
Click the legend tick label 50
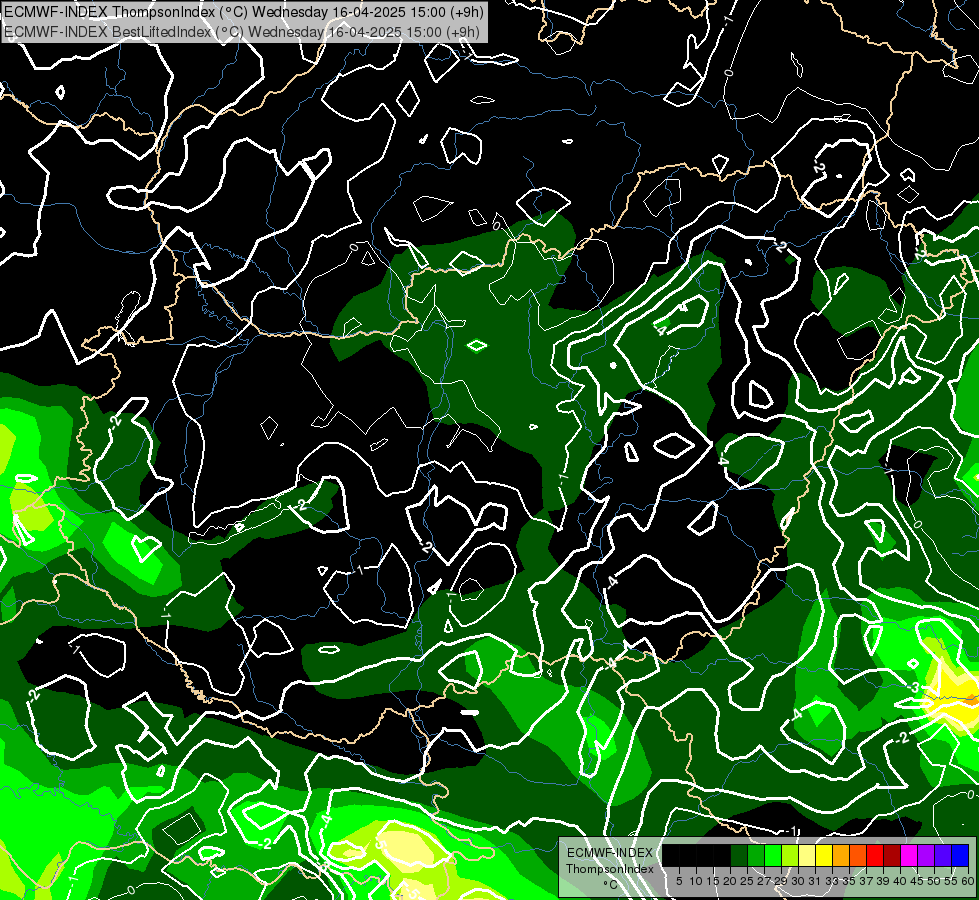pos(935,881)
